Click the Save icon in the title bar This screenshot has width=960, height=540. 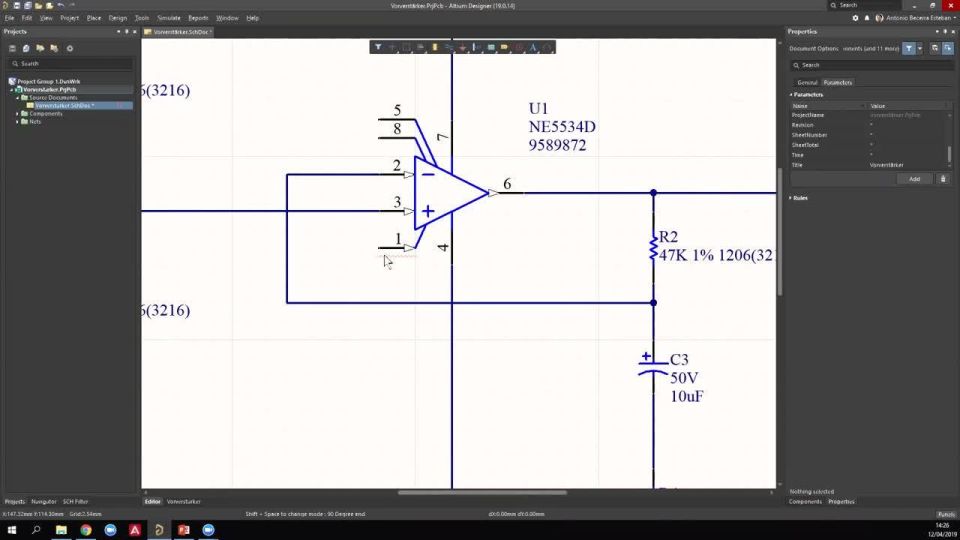[17, 6]
